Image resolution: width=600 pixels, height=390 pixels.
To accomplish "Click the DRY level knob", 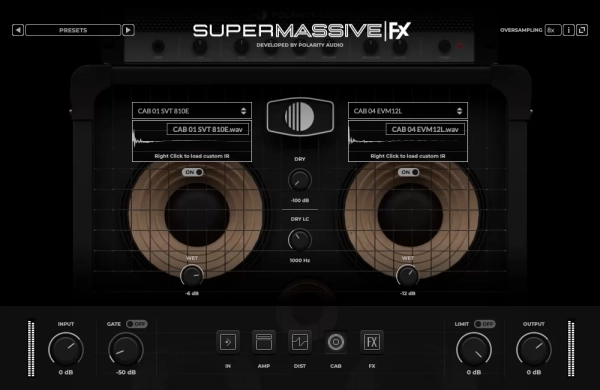I will (300, 180).
